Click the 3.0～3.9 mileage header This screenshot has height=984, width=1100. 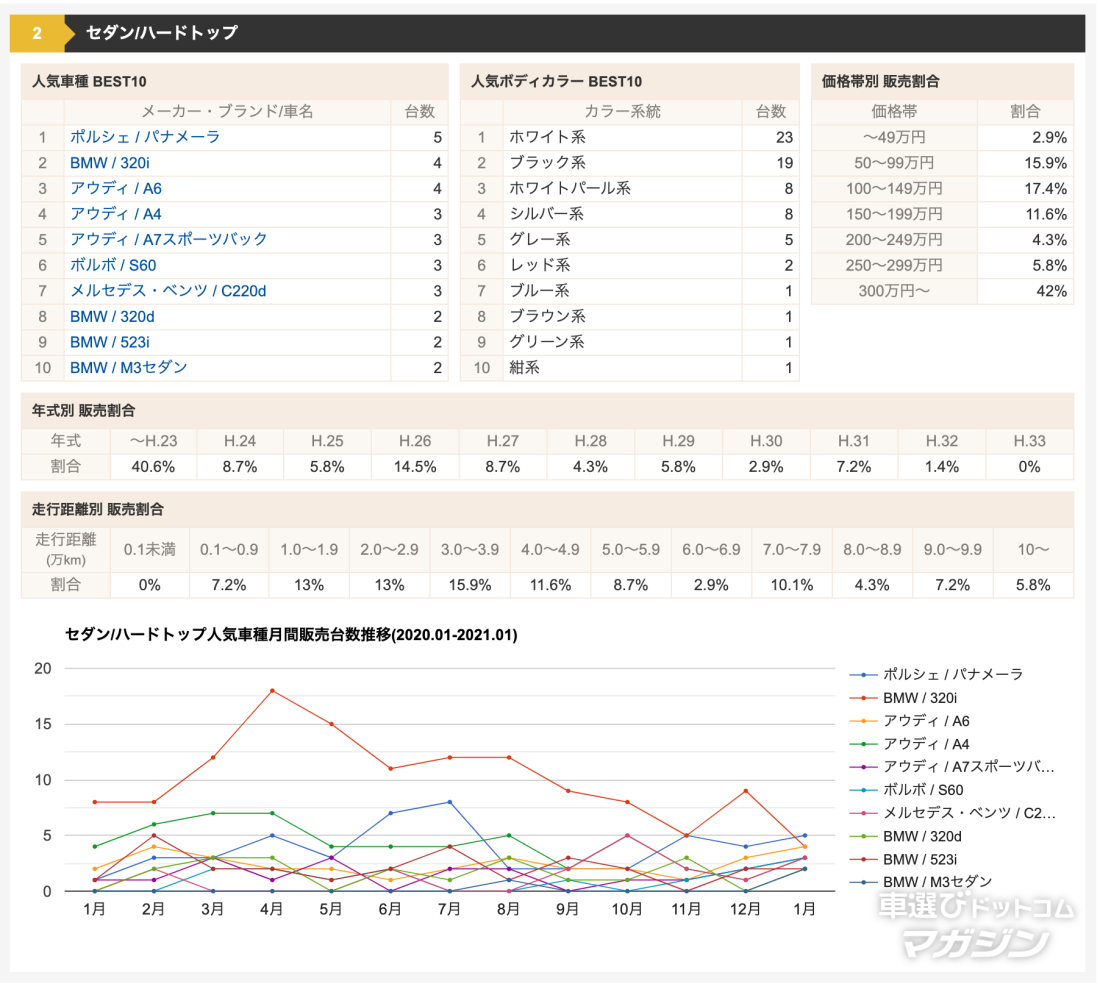coord(470,549)
